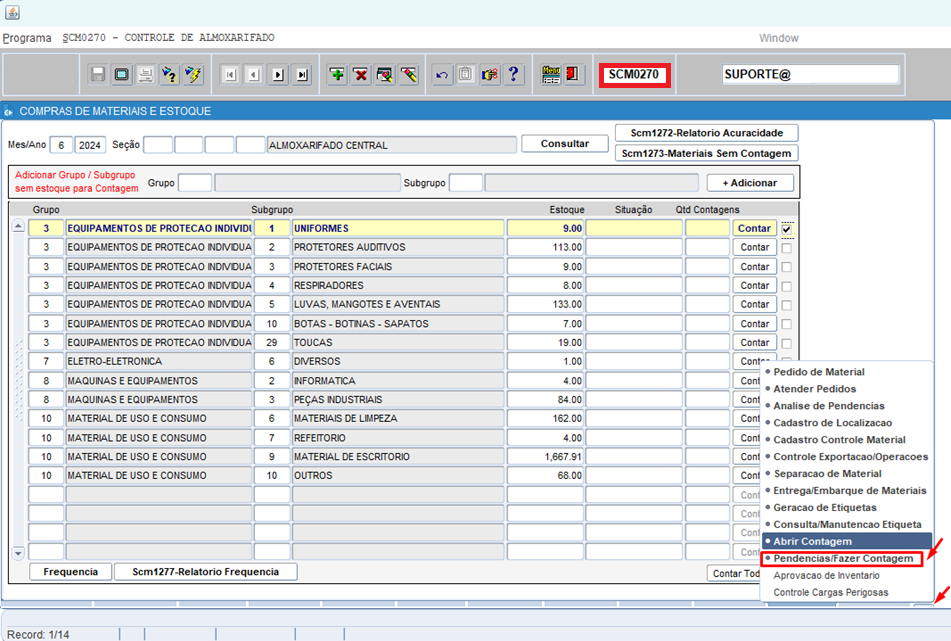Image resolution: width=951 pixels, height=641 pixels.
Task: Click the clear-record eraser window icon
Action: 385,75
